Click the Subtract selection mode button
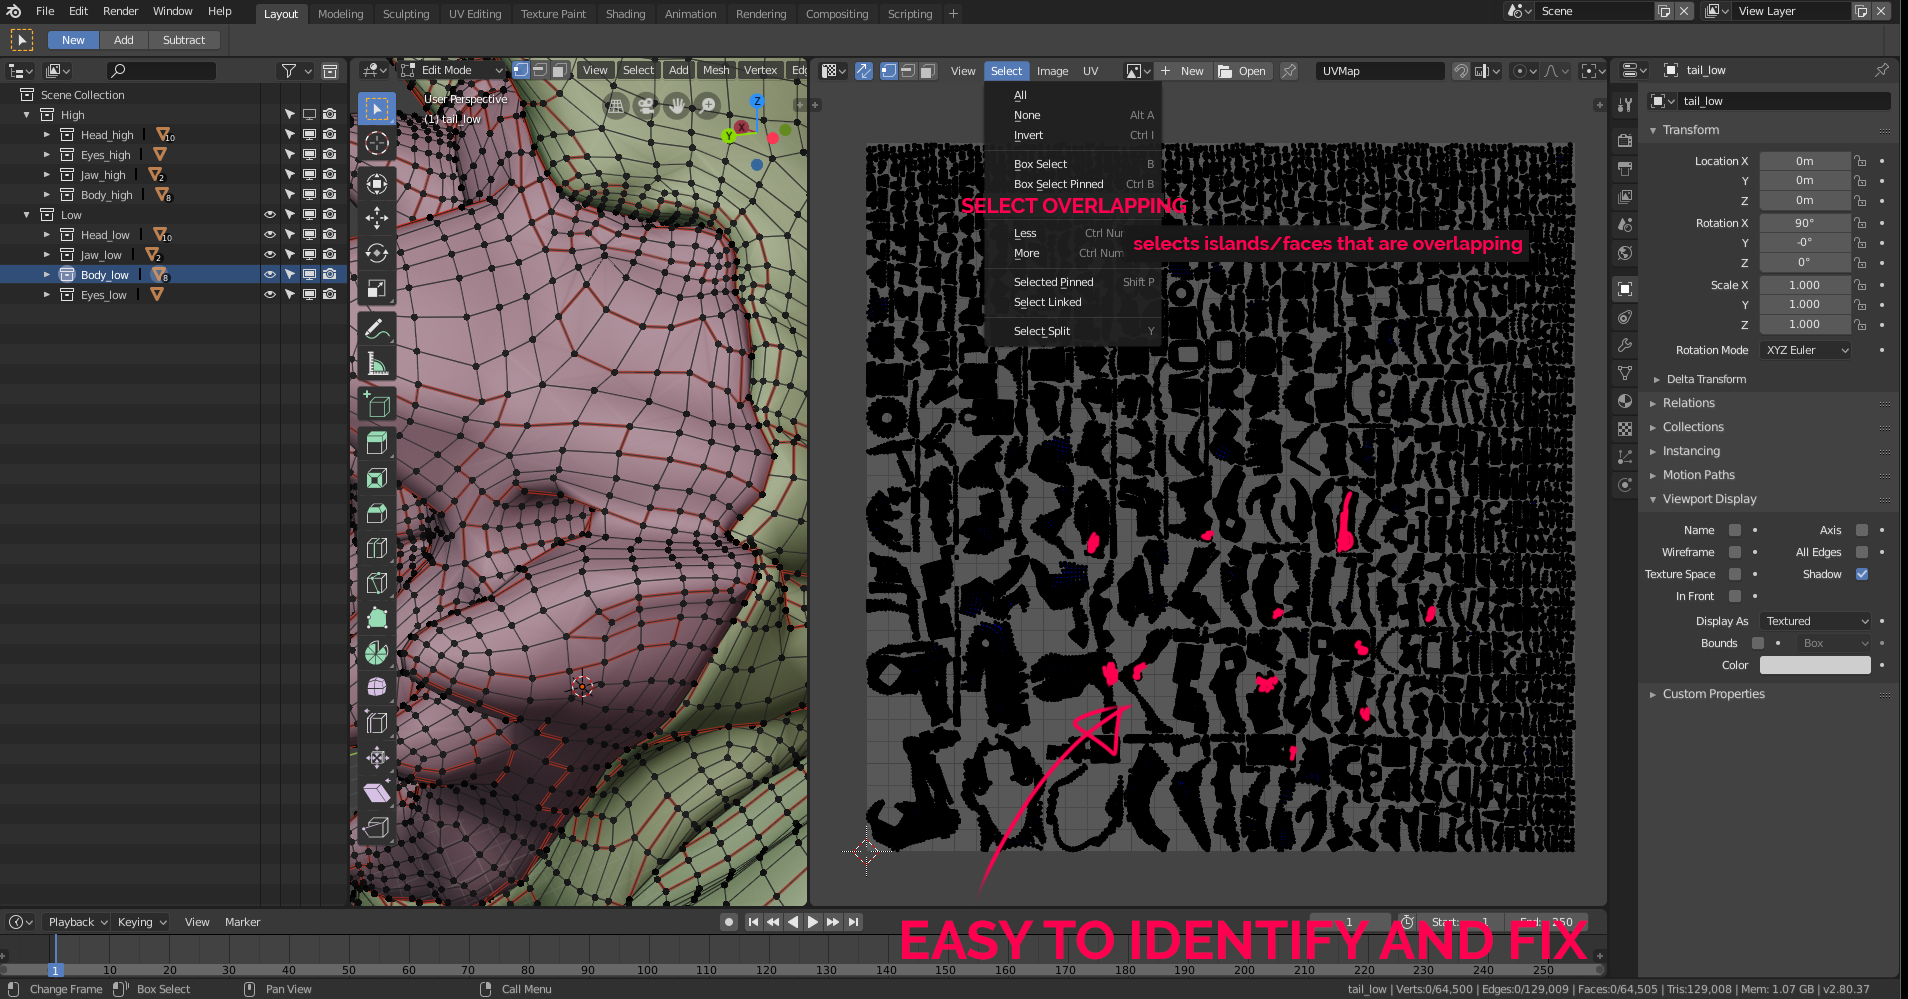The width and height of the screenshot is (1908, 999). tap(184, 40)
